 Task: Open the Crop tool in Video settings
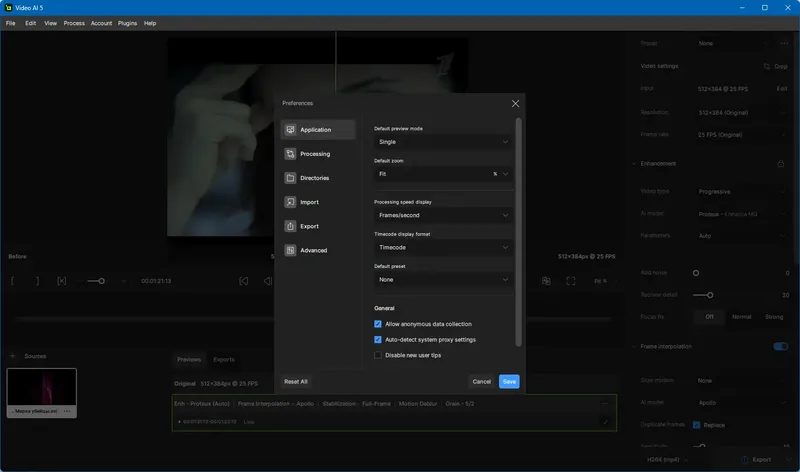pos(776,66)
